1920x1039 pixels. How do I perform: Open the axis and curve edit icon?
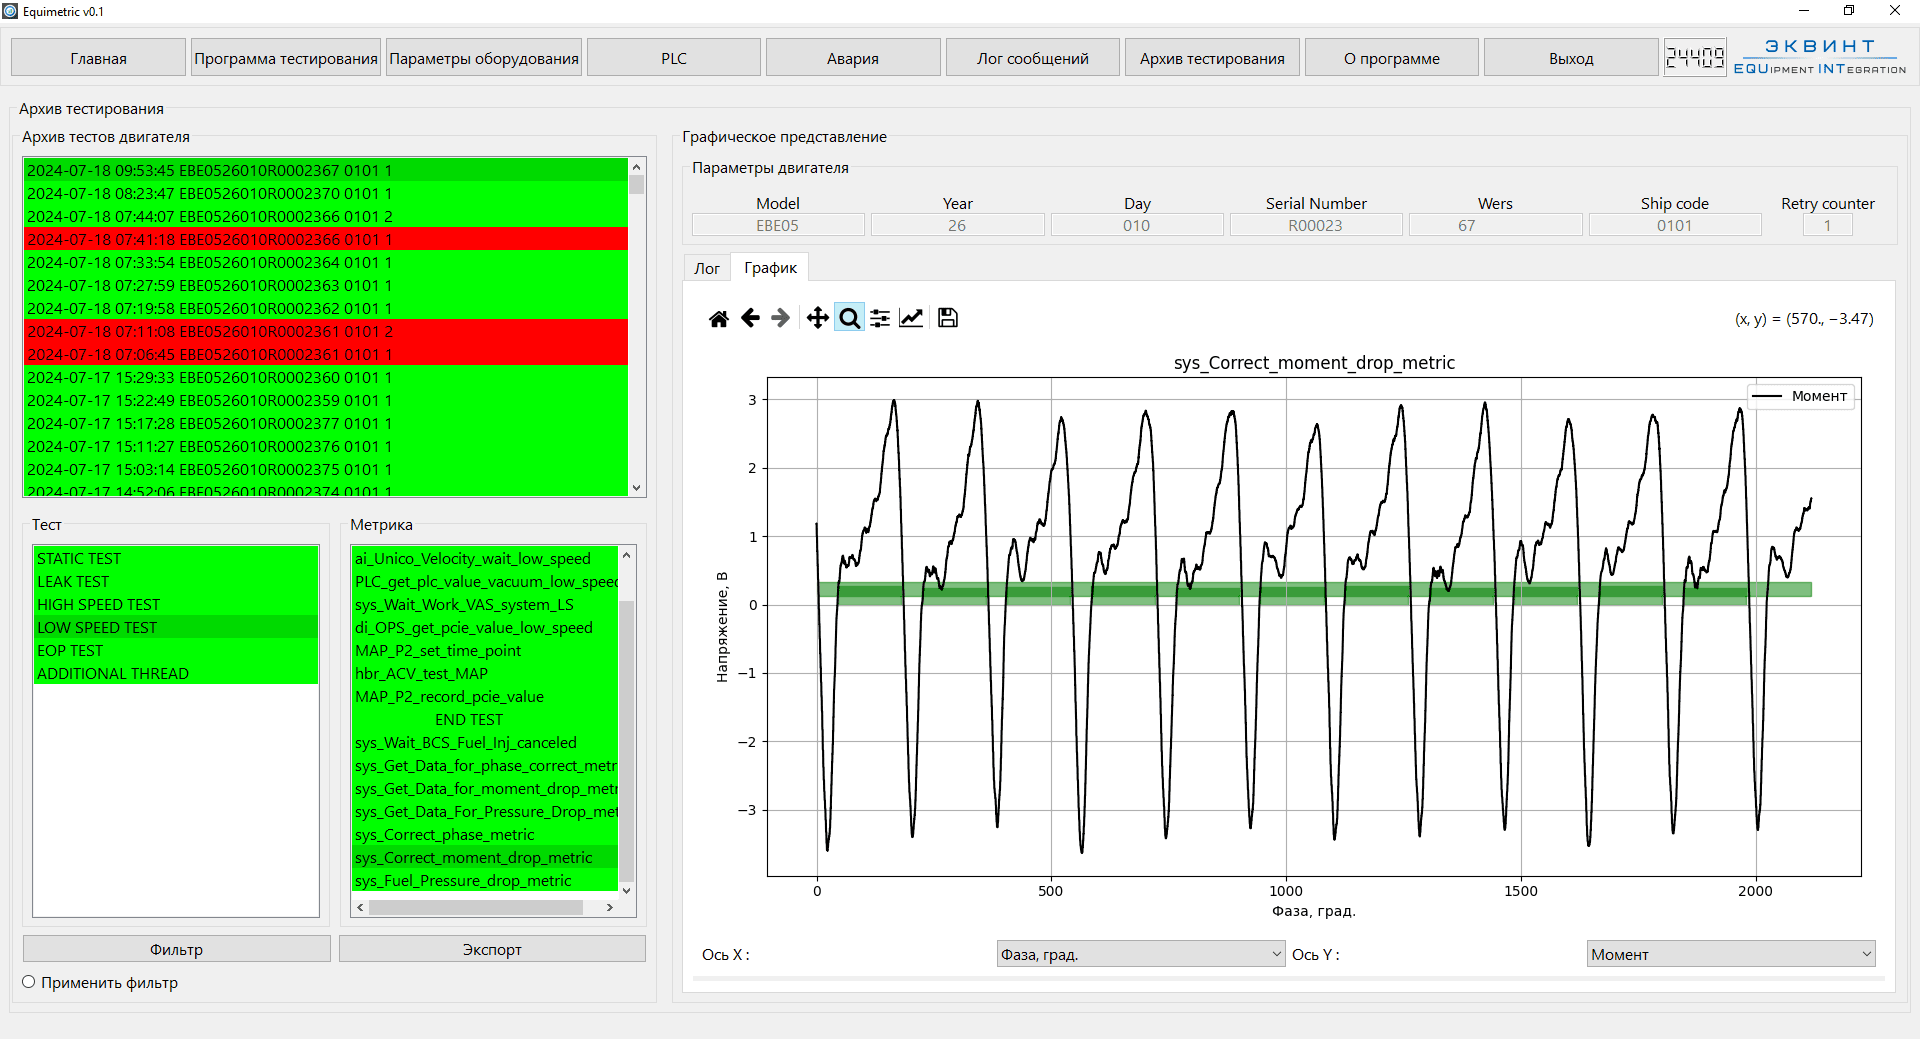point(911,318)
